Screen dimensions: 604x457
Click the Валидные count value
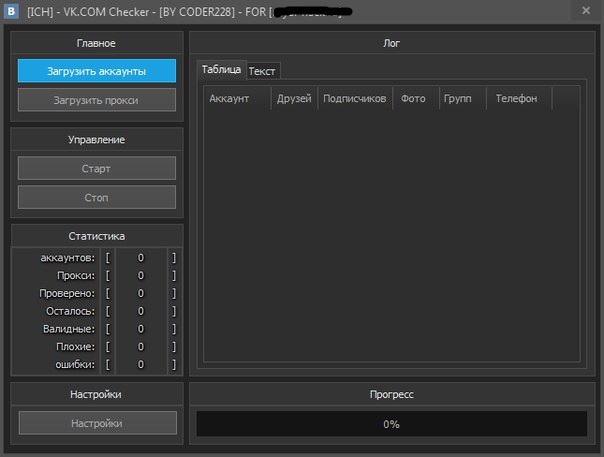[141, 329]
